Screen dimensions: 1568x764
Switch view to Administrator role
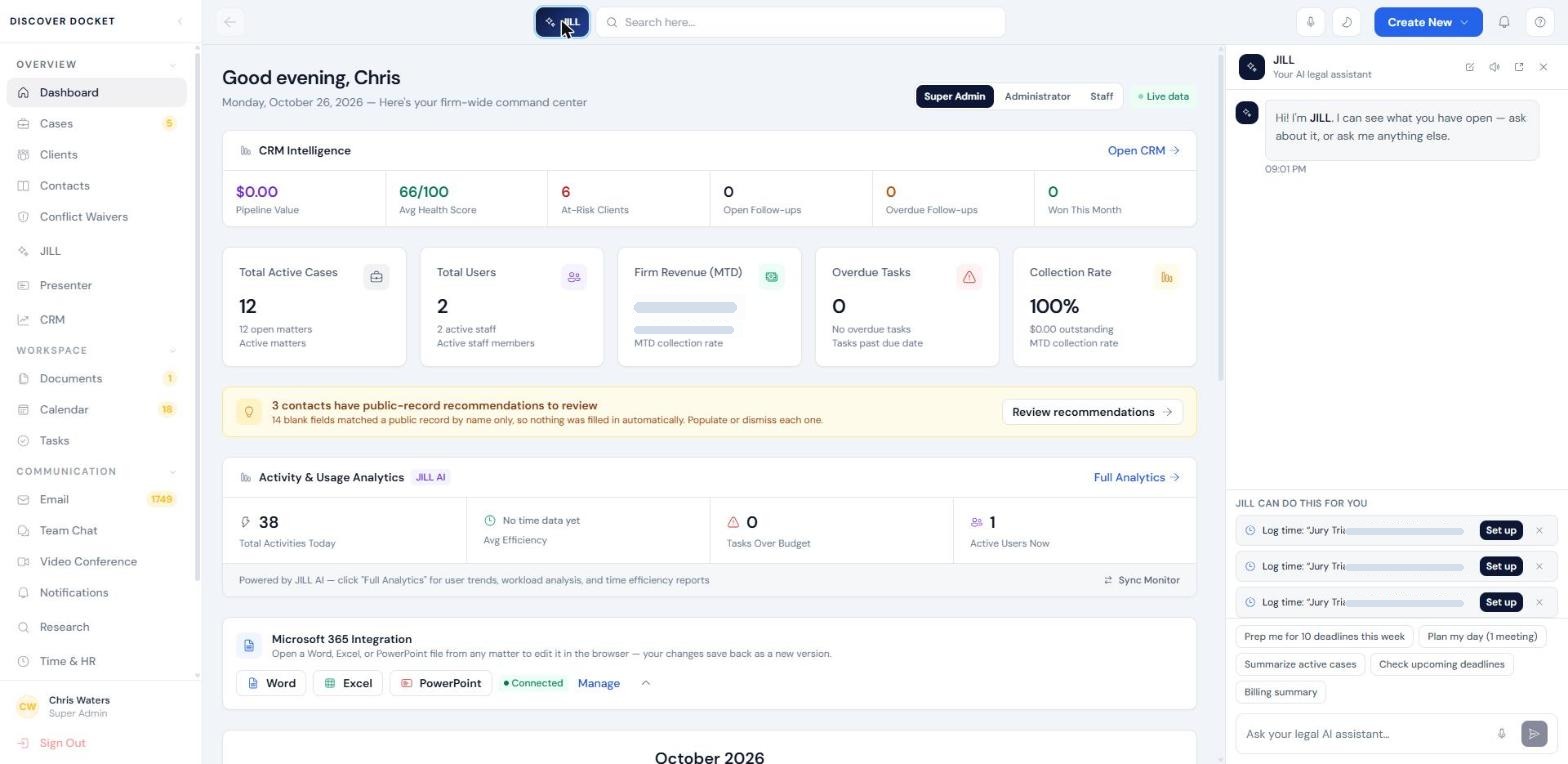1037,97
